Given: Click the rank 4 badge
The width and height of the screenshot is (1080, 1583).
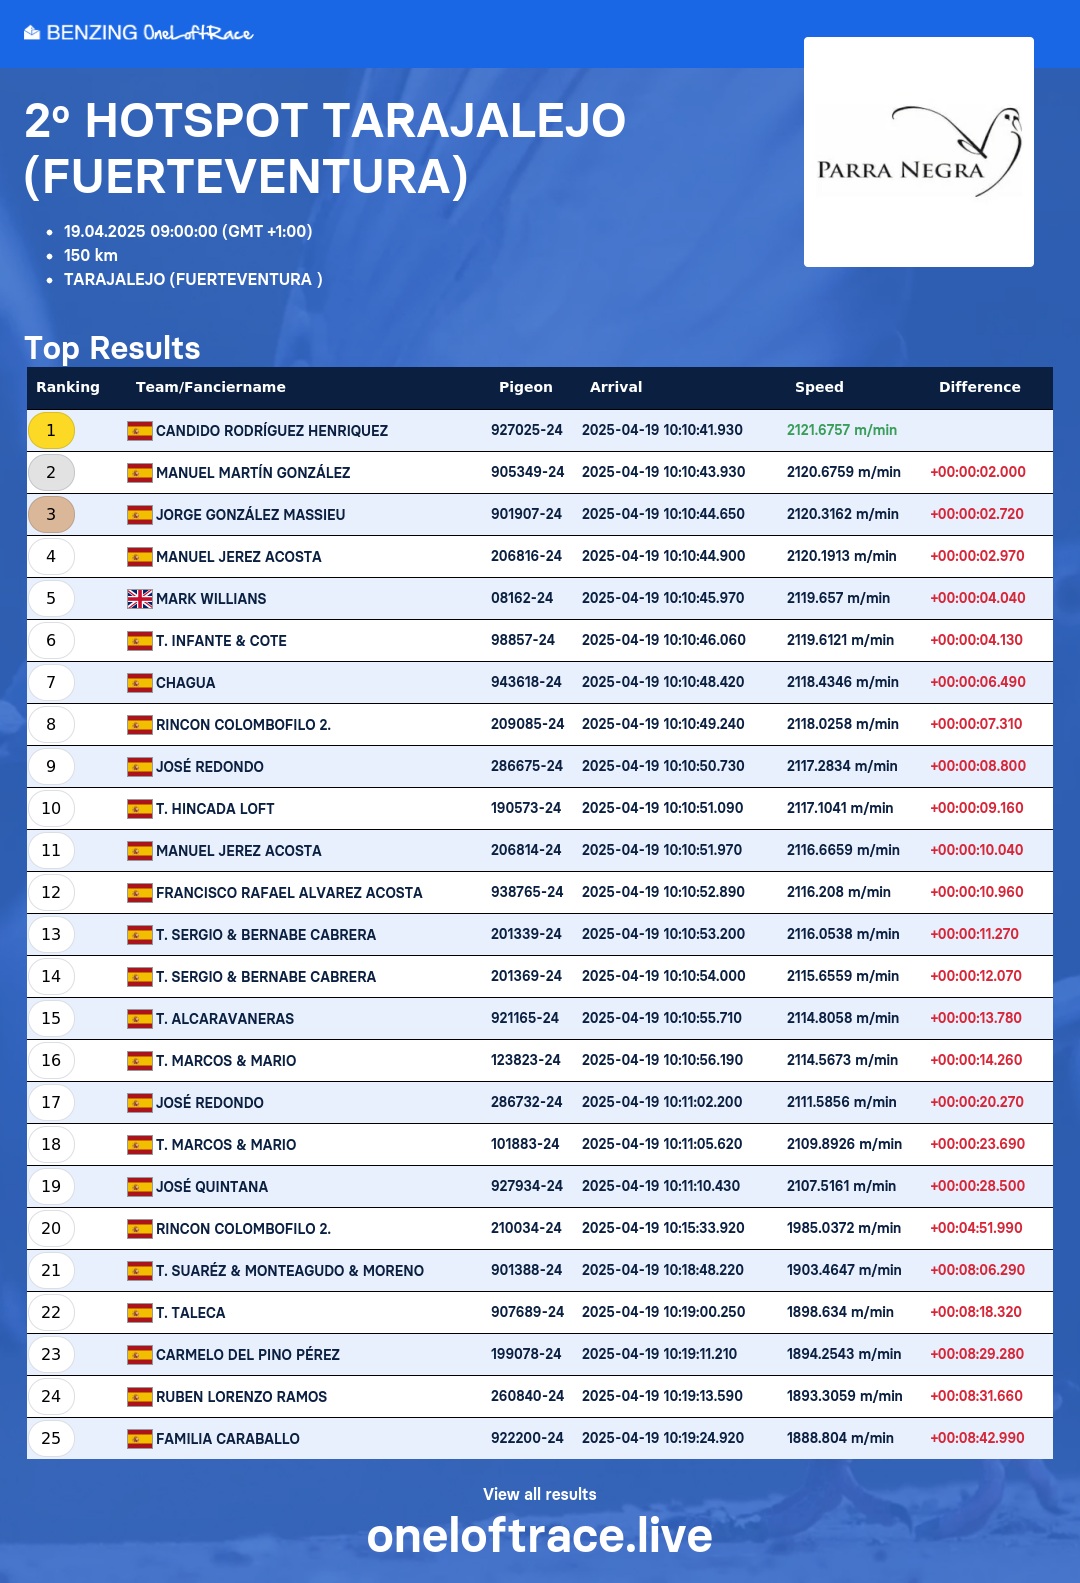Looking at the screenshot, I should (x=51, y=557).
